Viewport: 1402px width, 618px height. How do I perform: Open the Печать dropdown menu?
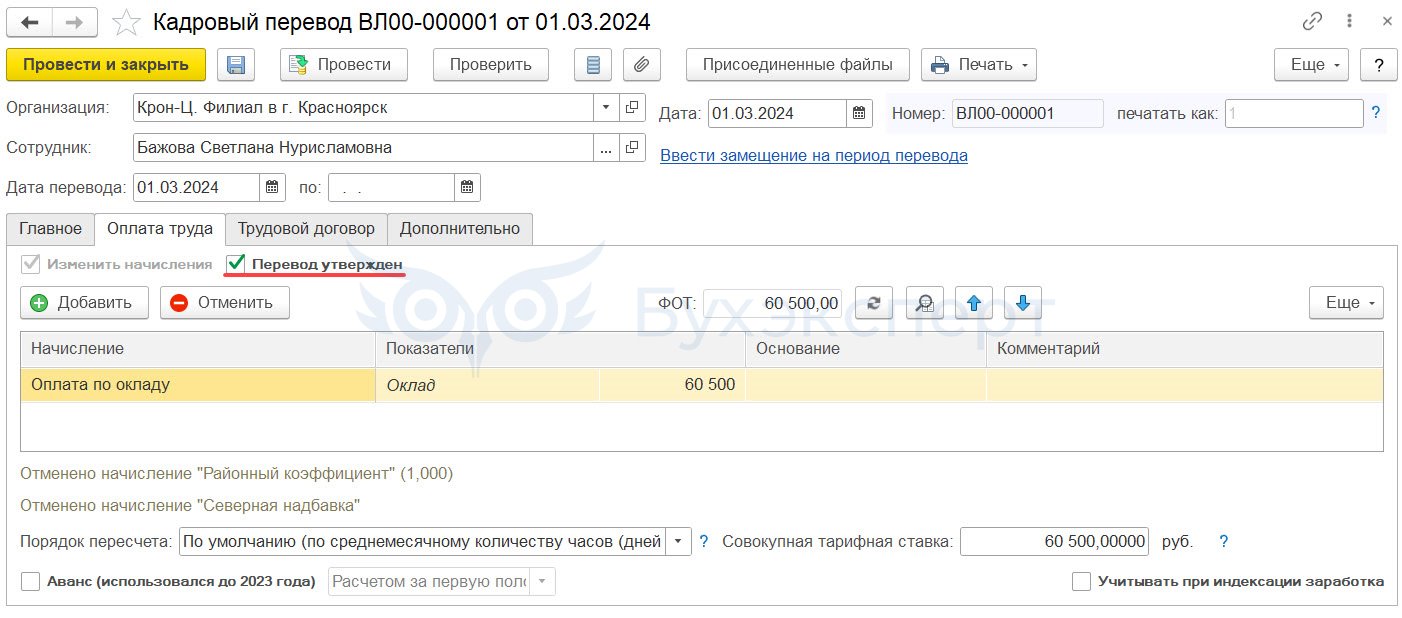[979, 65]
